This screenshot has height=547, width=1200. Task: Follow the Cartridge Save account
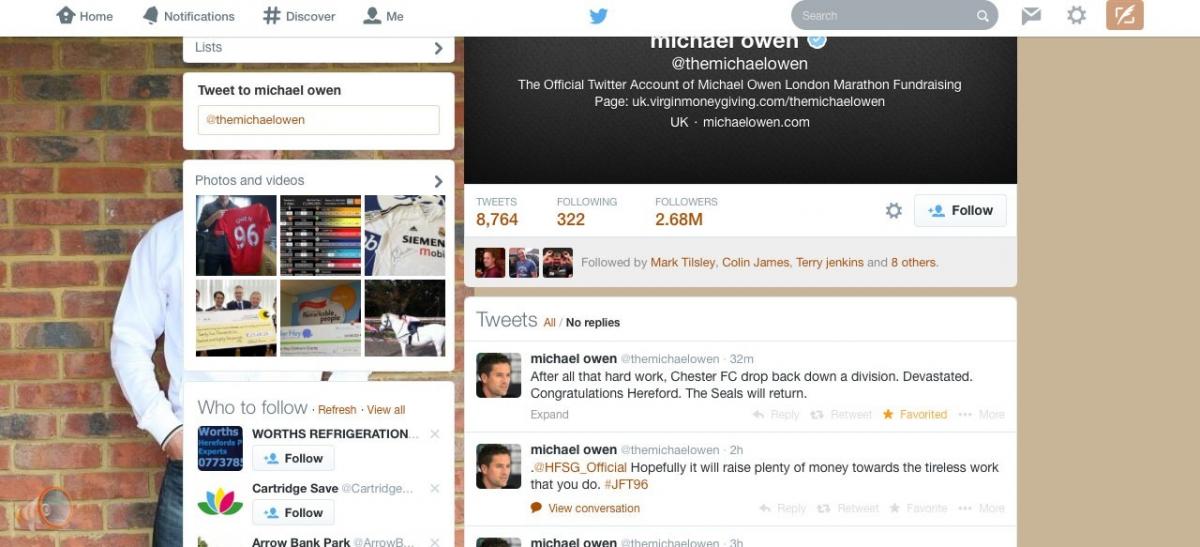pyautogui.click(x=293, y=512)
